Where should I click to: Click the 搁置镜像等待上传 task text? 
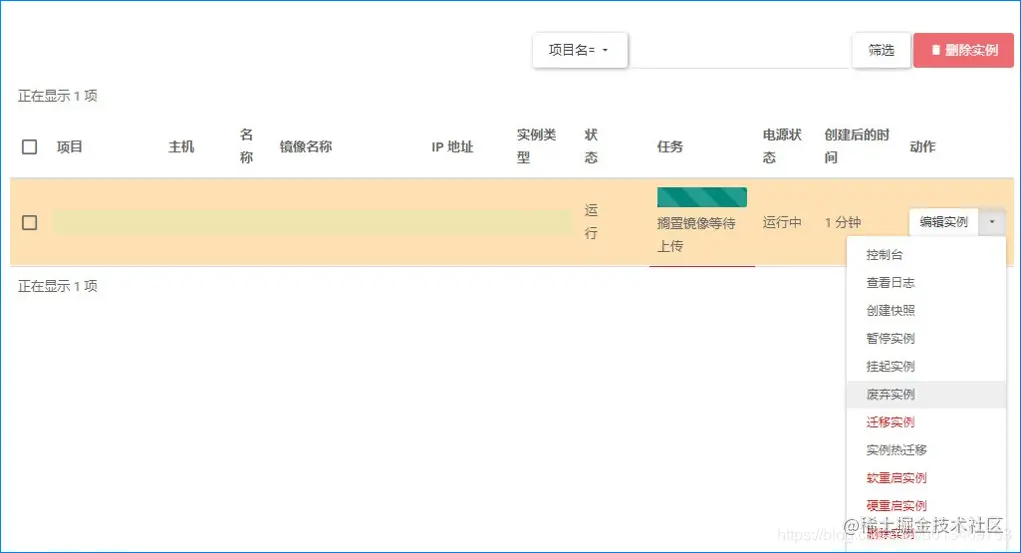[696, 234]
